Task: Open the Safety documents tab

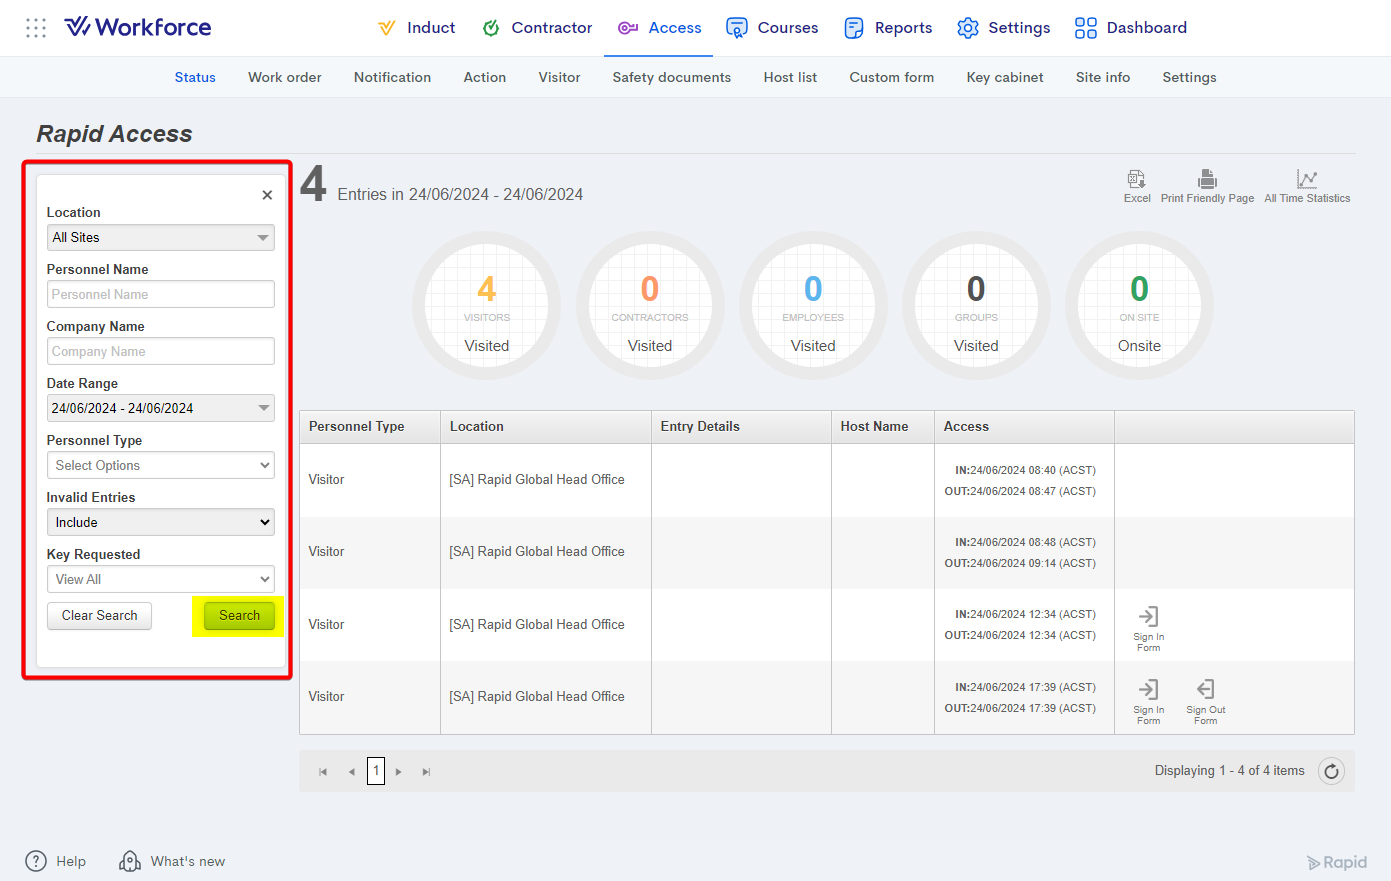Action: tap(672, 77)
